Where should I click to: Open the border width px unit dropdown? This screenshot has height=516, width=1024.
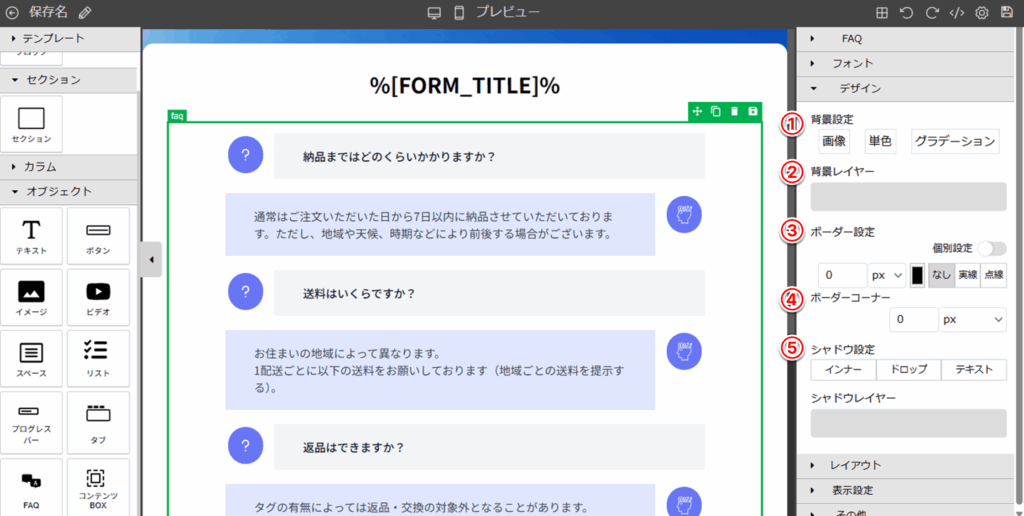[x=887, y=275]
